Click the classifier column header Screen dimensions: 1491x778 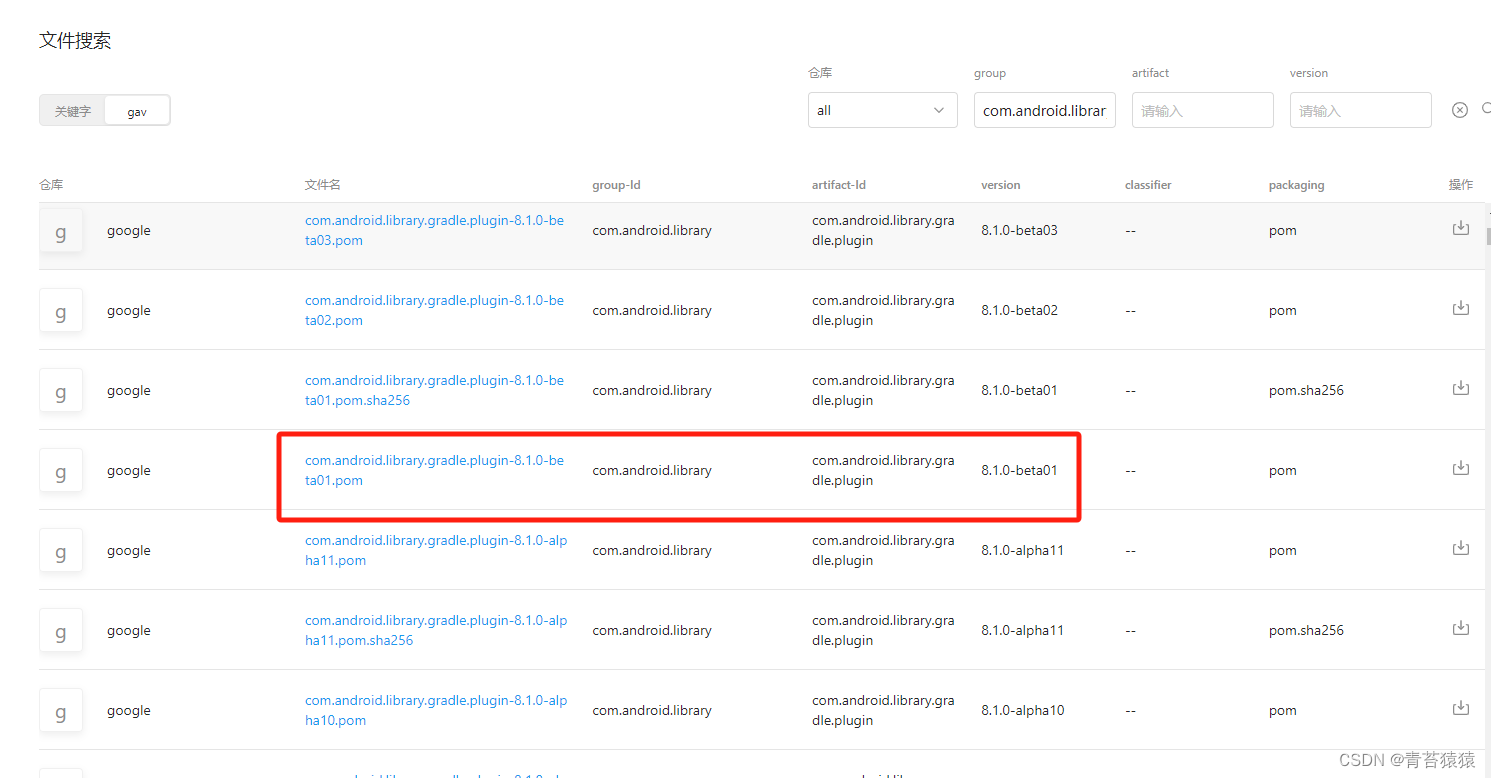(1148, 185)
